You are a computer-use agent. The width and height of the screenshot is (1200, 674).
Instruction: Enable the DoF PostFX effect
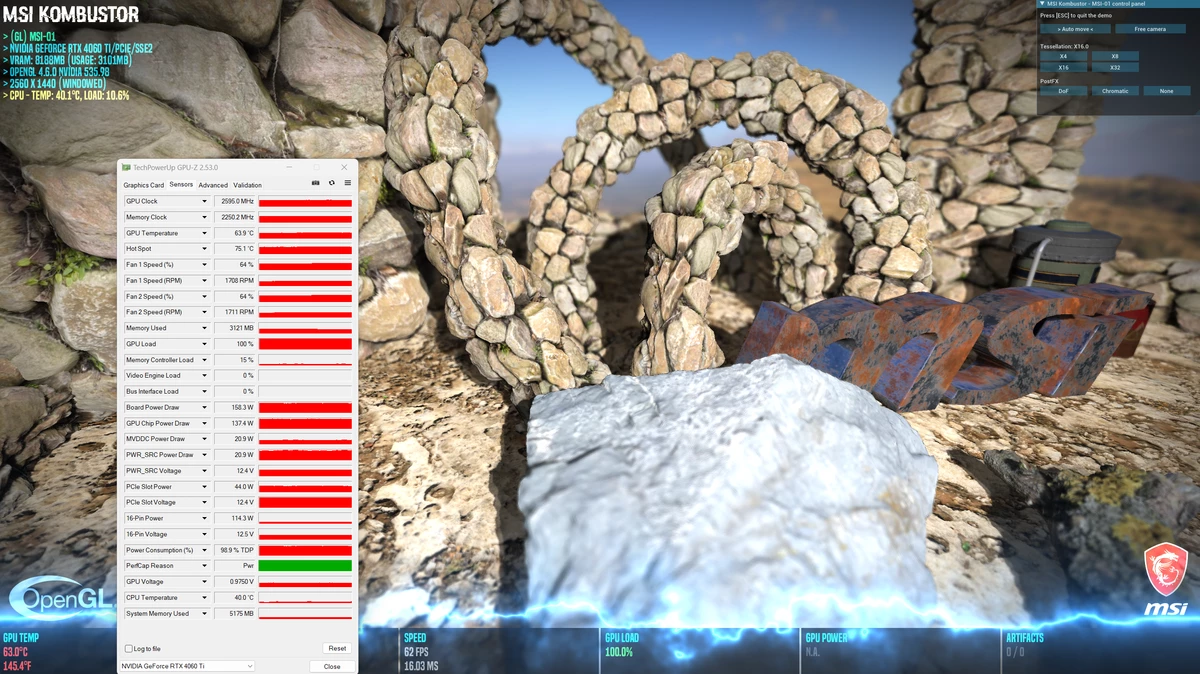click(x=1064, y=91)
